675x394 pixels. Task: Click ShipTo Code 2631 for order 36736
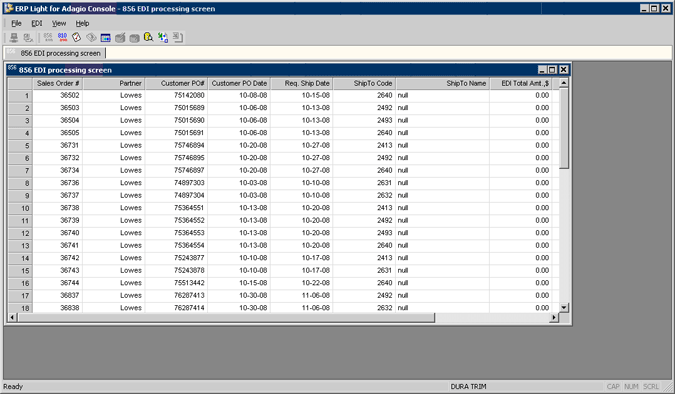pos(364,183)
